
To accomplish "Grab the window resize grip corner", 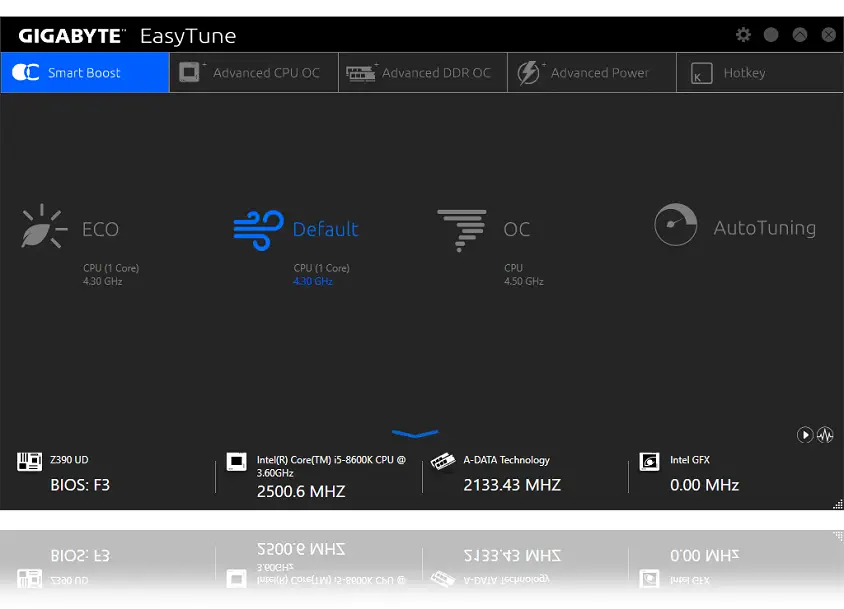I will (838, 504).
